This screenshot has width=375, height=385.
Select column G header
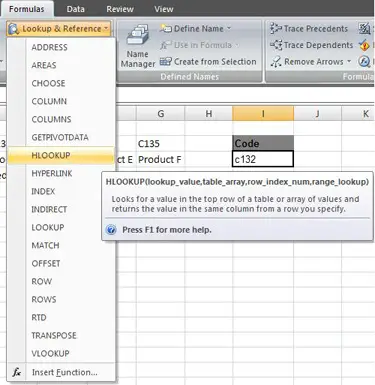point(160,114)
